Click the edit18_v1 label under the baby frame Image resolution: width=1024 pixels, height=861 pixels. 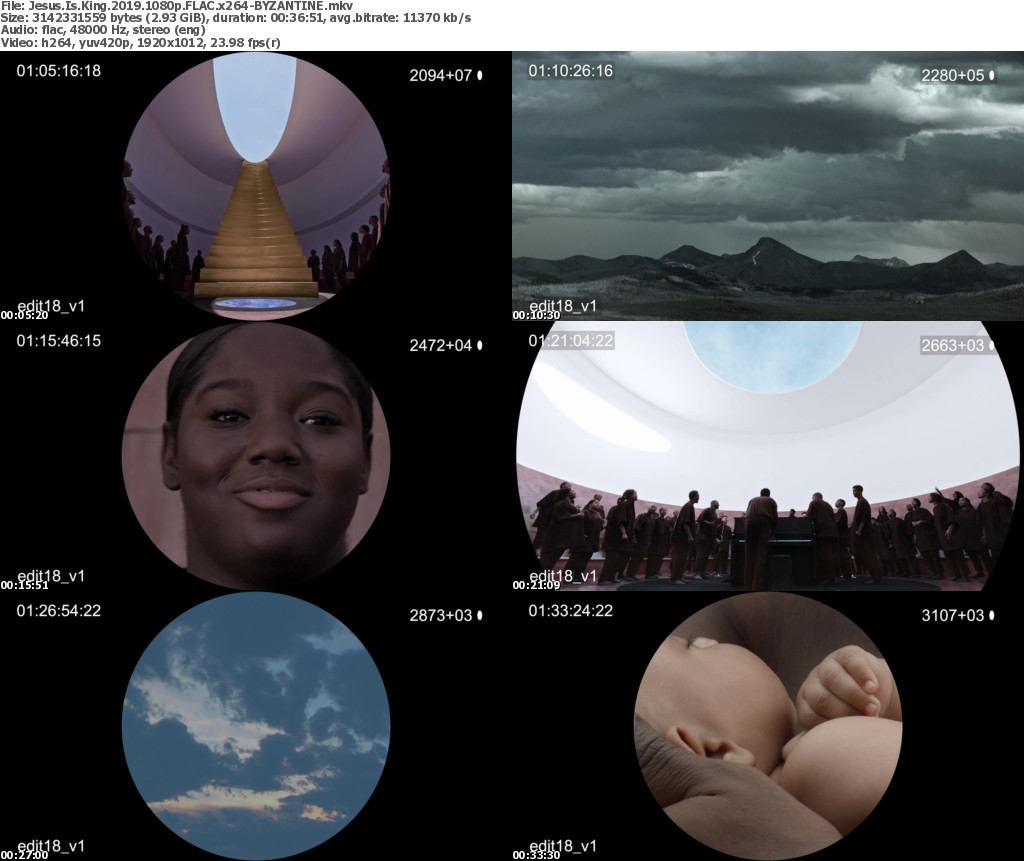point(563,845)
